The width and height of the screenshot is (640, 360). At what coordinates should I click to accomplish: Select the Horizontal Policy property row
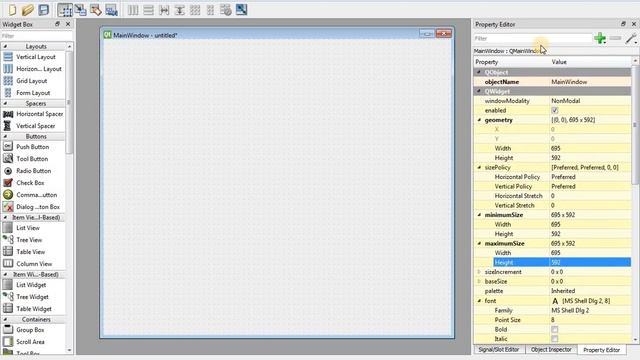click(552, 177)
